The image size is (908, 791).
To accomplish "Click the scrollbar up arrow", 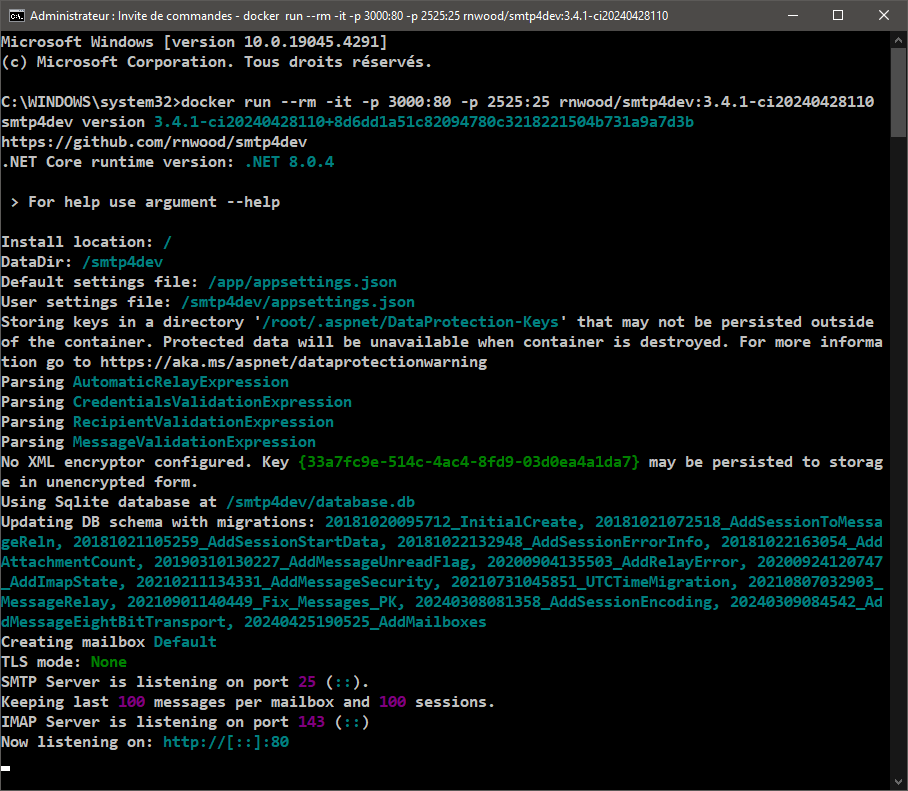I will pyautogui.click(x=898, y=41).
